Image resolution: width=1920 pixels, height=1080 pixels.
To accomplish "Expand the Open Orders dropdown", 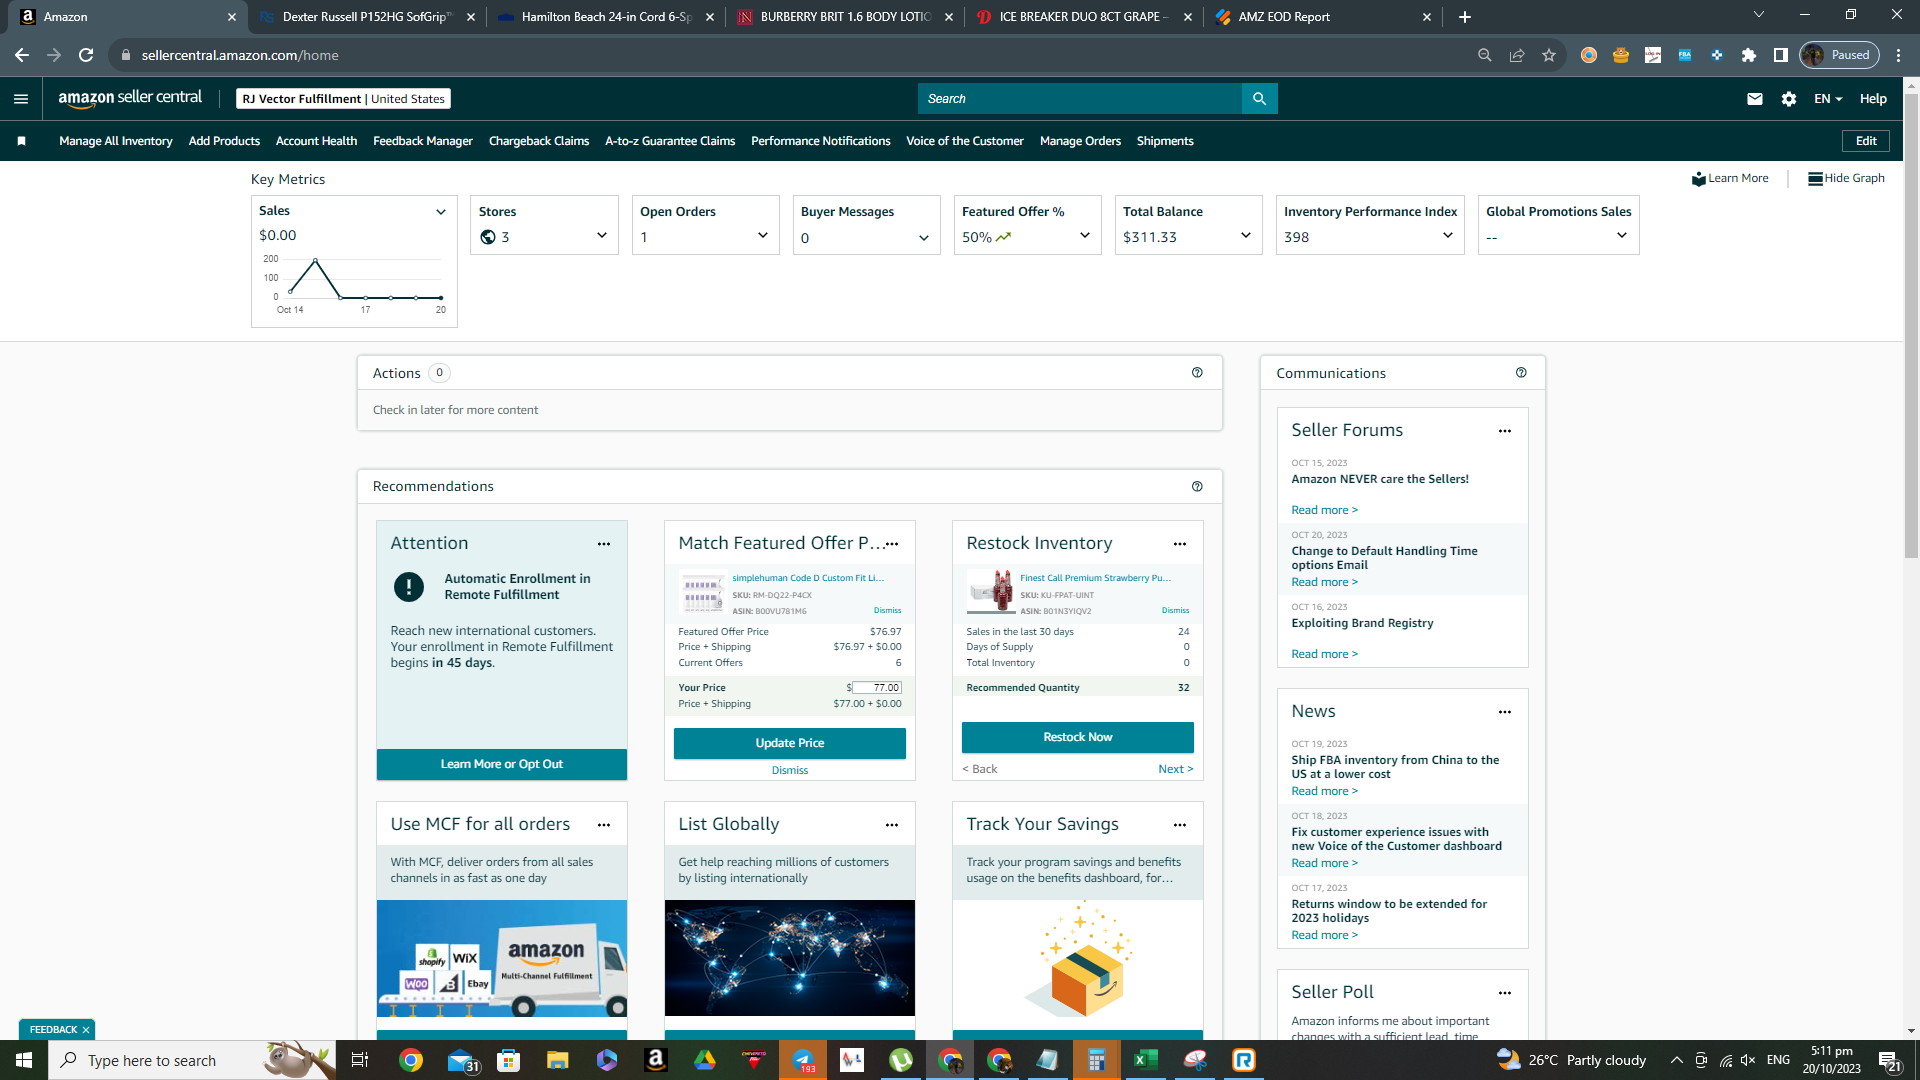I will pyautogui.click(x=763, y=236).
